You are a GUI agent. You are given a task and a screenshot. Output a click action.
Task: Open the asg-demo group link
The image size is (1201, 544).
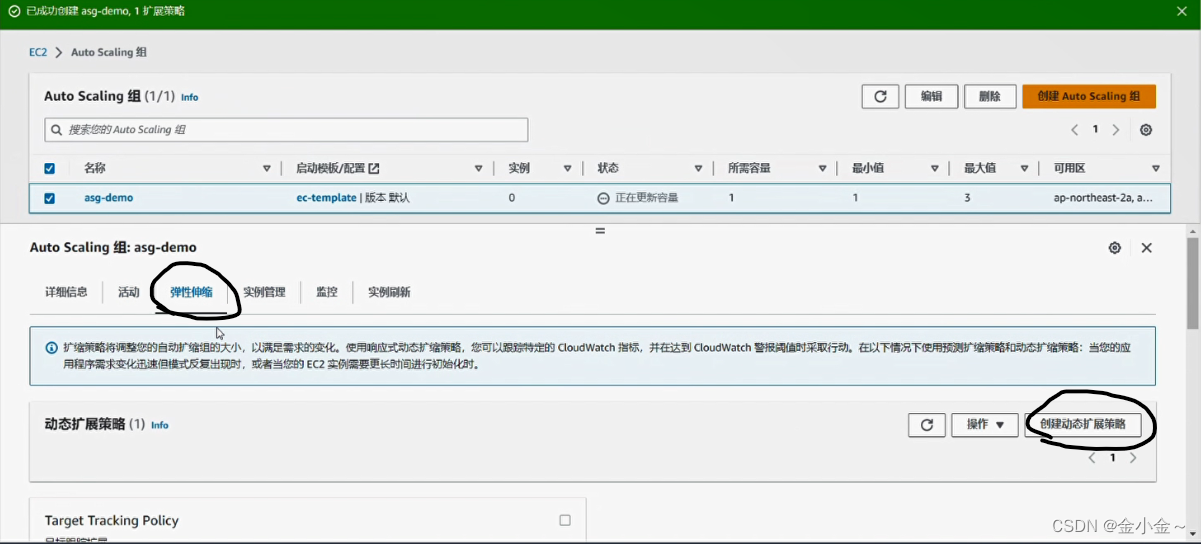point(108,198)
